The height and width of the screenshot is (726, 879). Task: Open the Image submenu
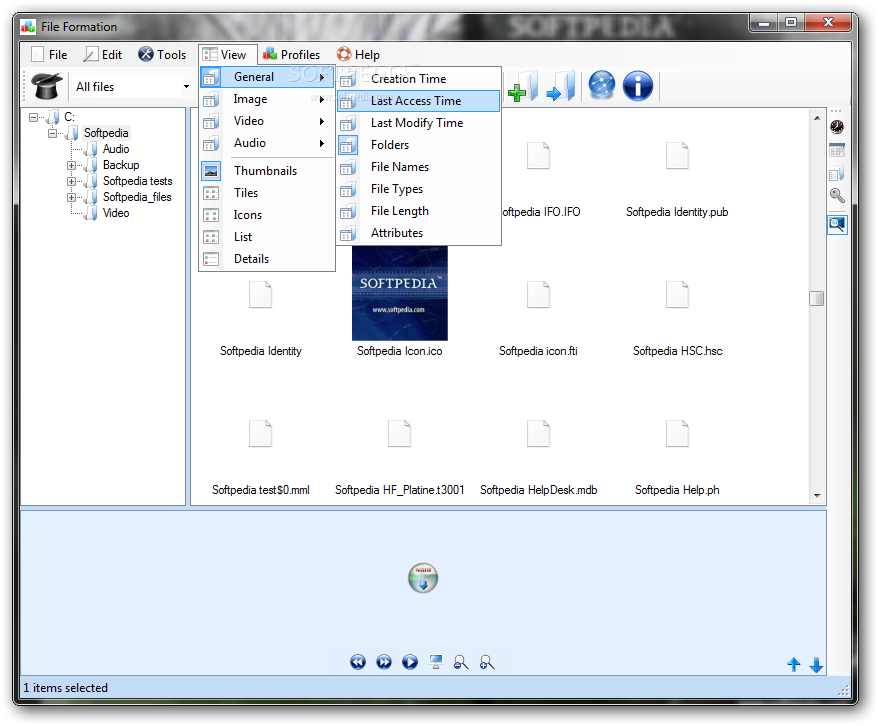(x=267, y=99)
